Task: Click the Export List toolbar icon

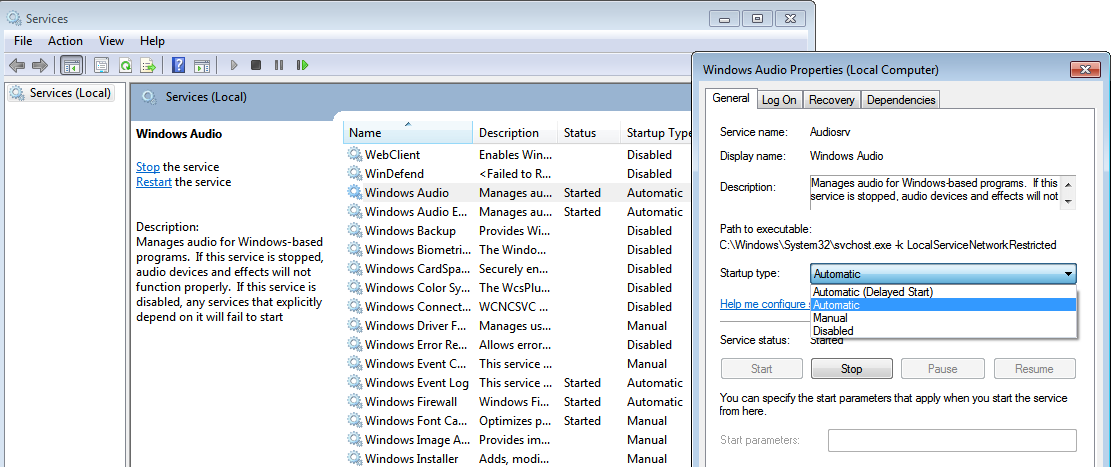Action: [x=148, y=66]
